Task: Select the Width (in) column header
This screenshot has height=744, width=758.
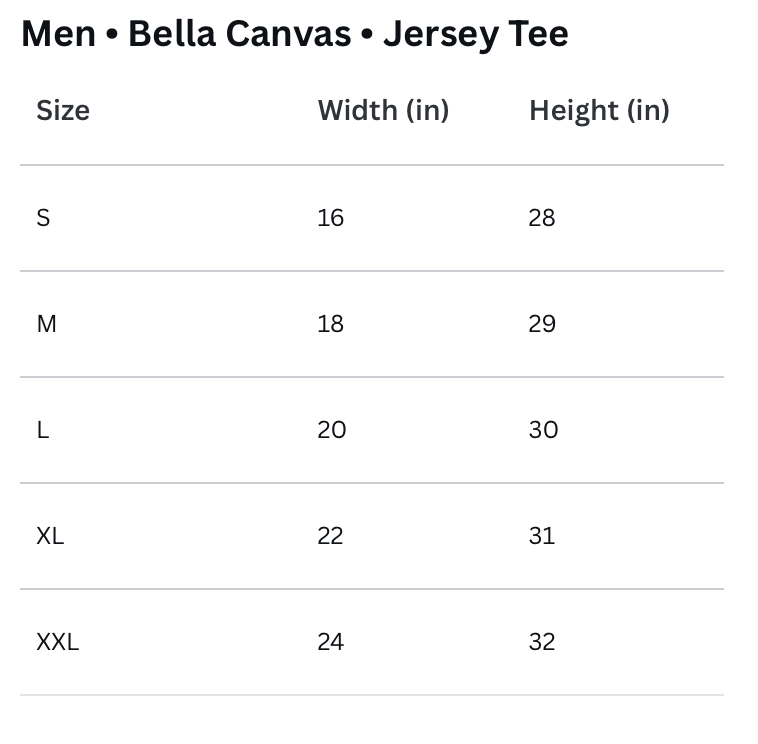Action: pyautogui.click(x=383, y=110)
